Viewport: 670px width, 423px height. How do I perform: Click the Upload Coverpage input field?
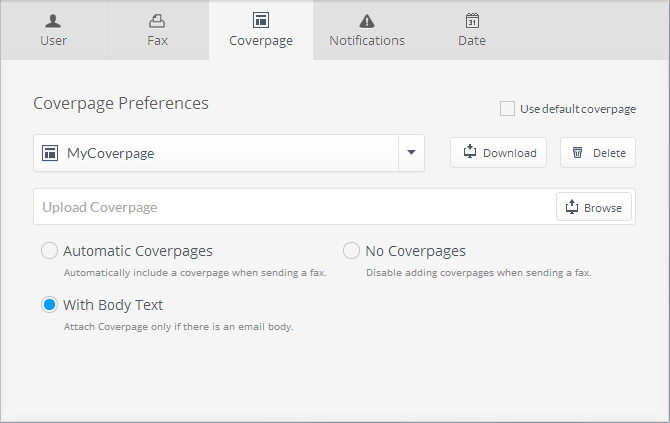295,207
